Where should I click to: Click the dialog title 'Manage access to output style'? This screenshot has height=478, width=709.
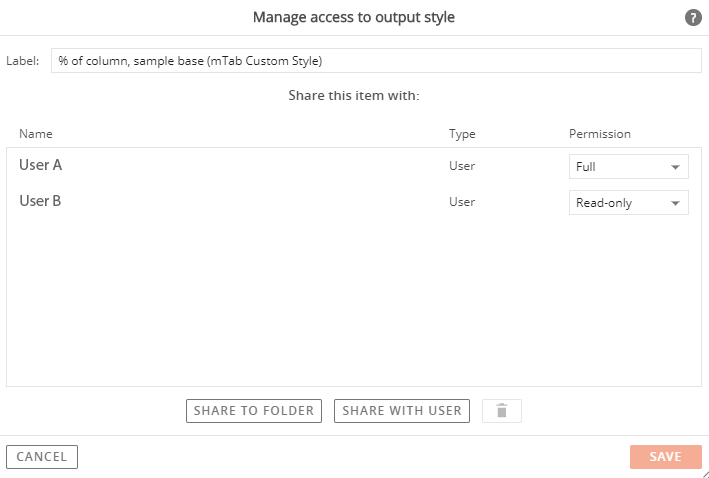coord(354,17)
